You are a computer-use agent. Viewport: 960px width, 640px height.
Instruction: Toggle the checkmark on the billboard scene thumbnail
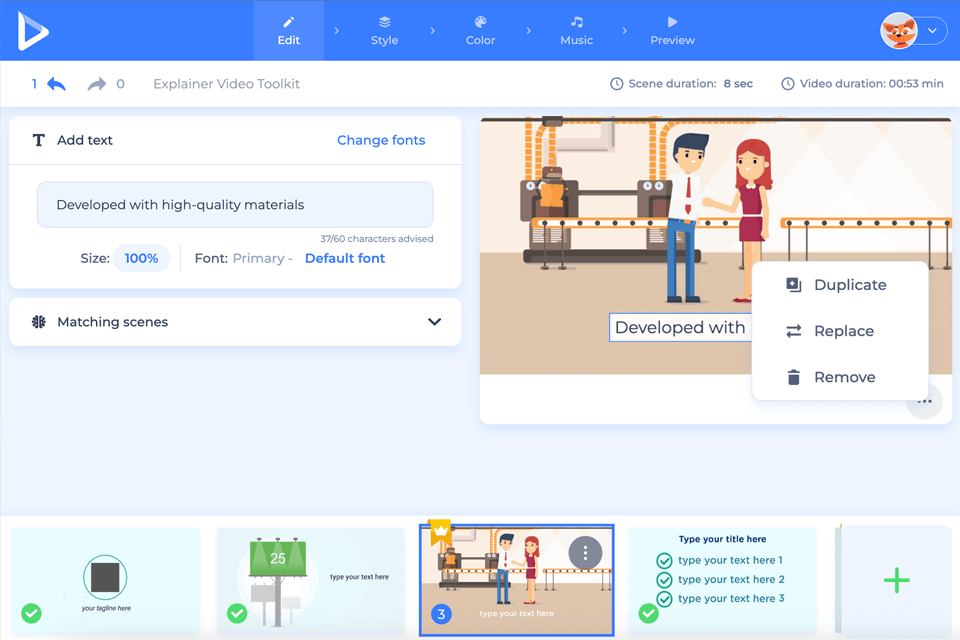pos(237,615)
